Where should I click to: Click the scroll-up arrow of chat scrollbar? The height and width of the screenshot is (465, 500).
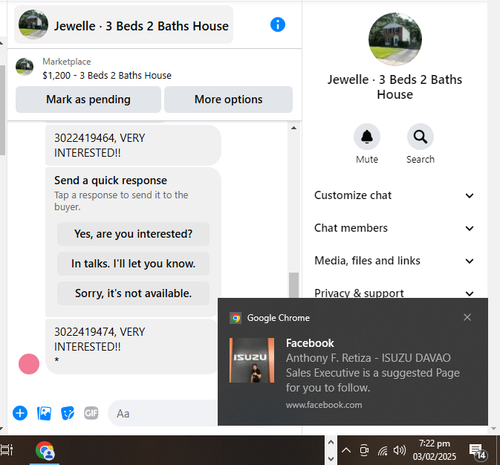294,128
